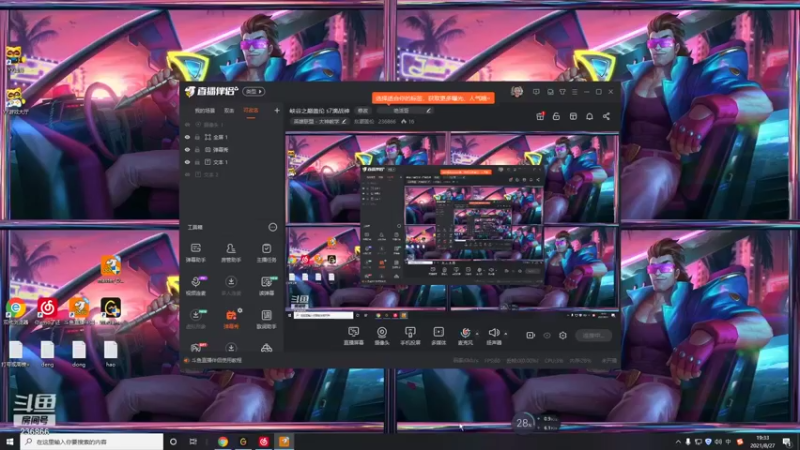Show the hidden 摄像头 1 source
Screen dimensions: 800x450
click(x=187, y=124)
